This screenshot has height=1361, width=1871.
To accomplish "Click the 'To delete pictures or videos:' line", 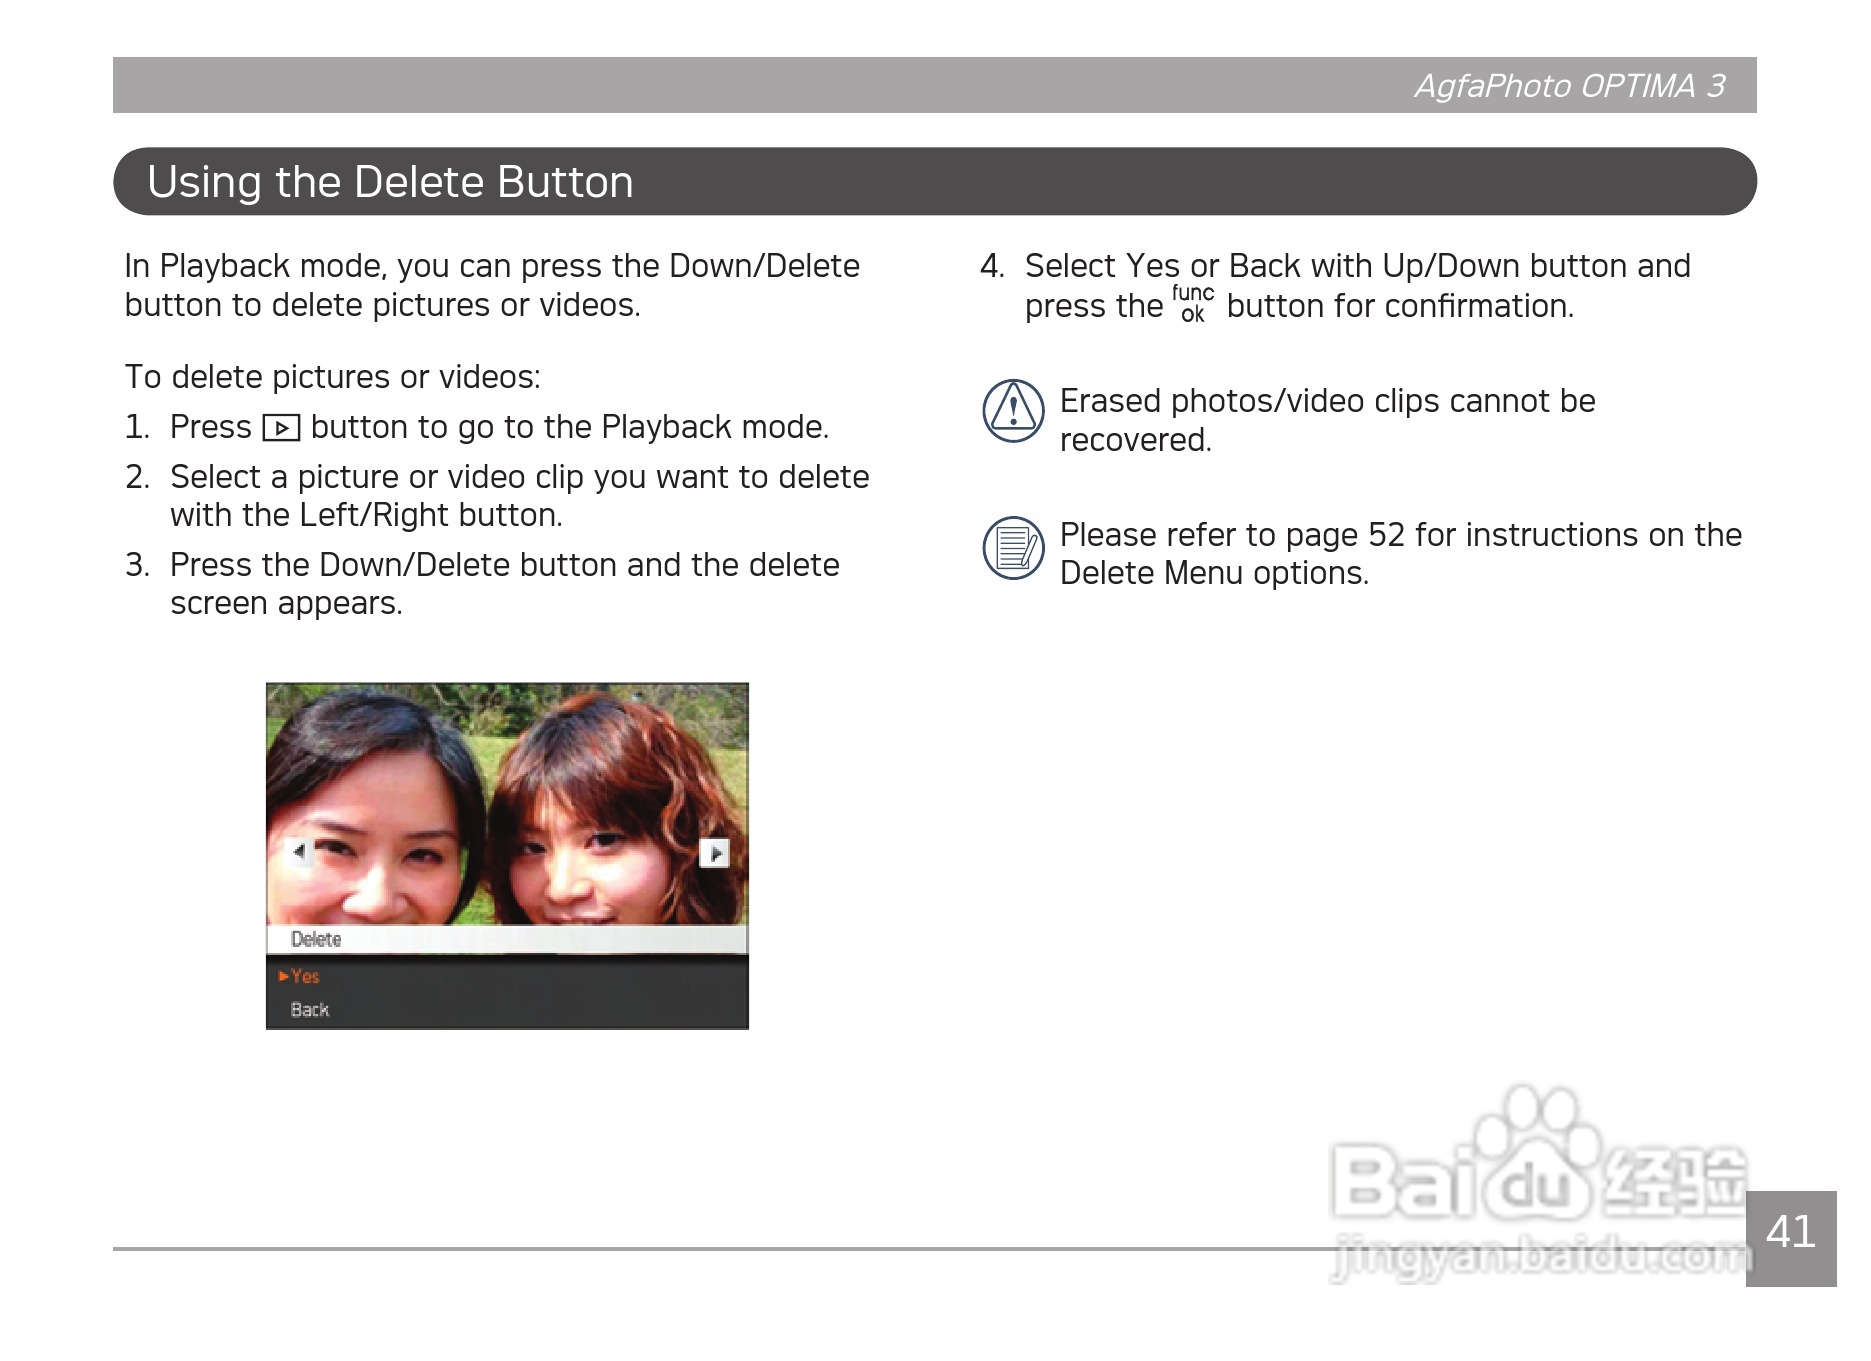I will tap(332, 377).
